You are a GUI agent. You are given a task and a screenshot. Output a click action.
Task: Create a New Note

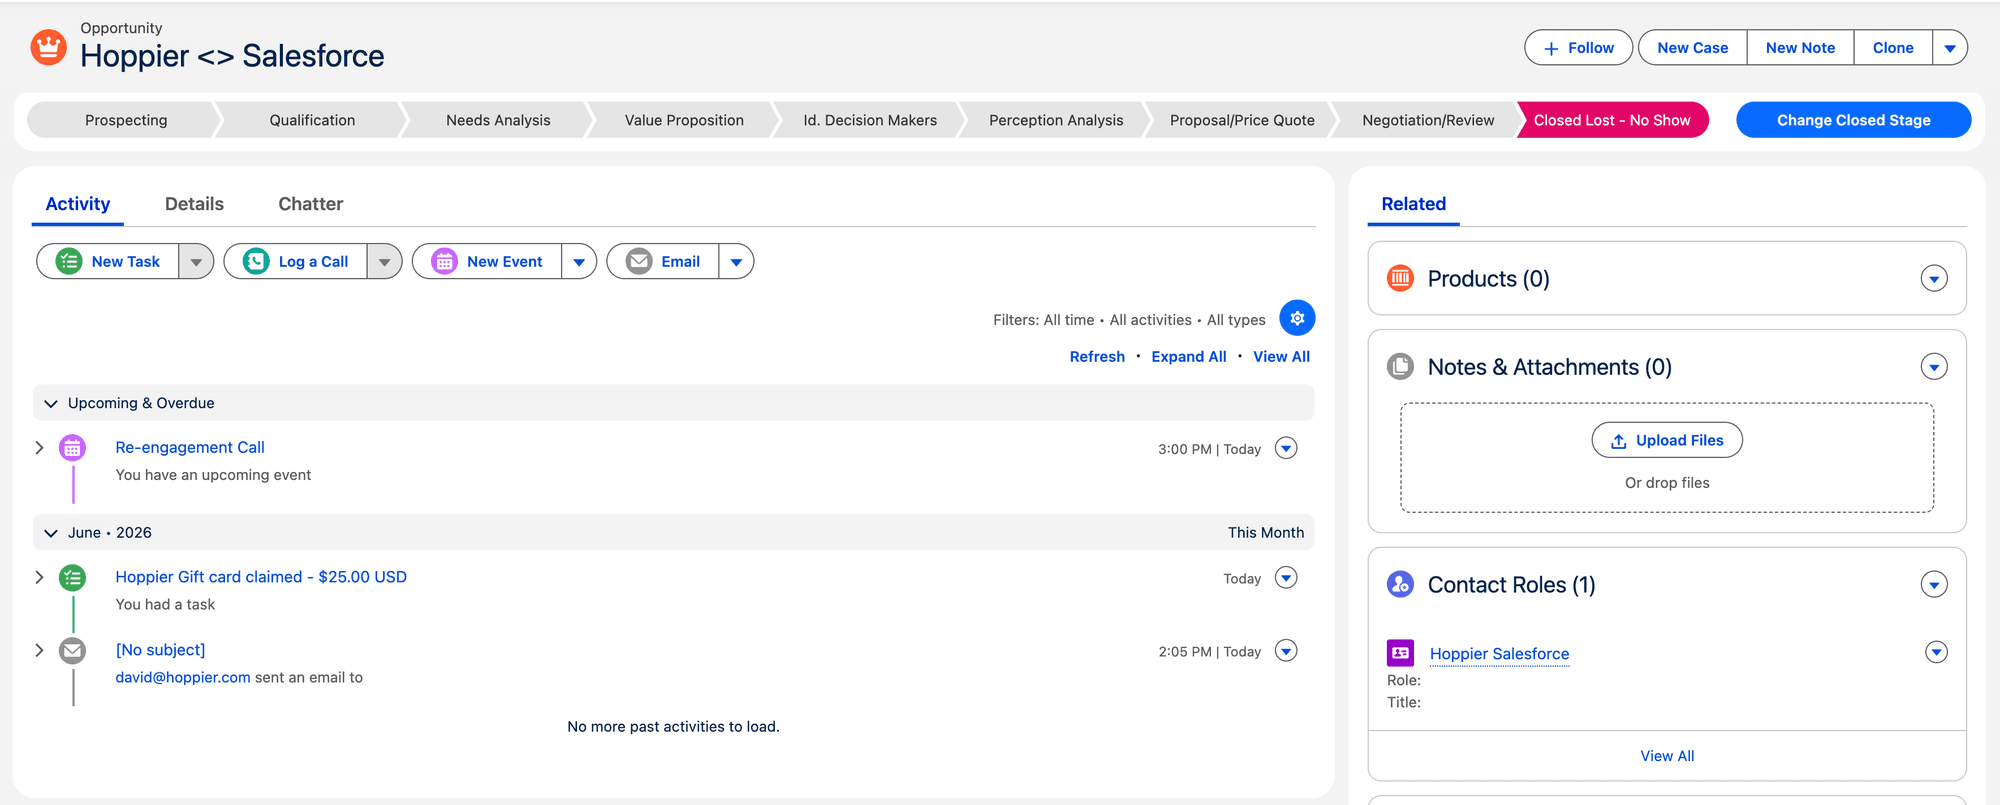(x=1800, y=48)
